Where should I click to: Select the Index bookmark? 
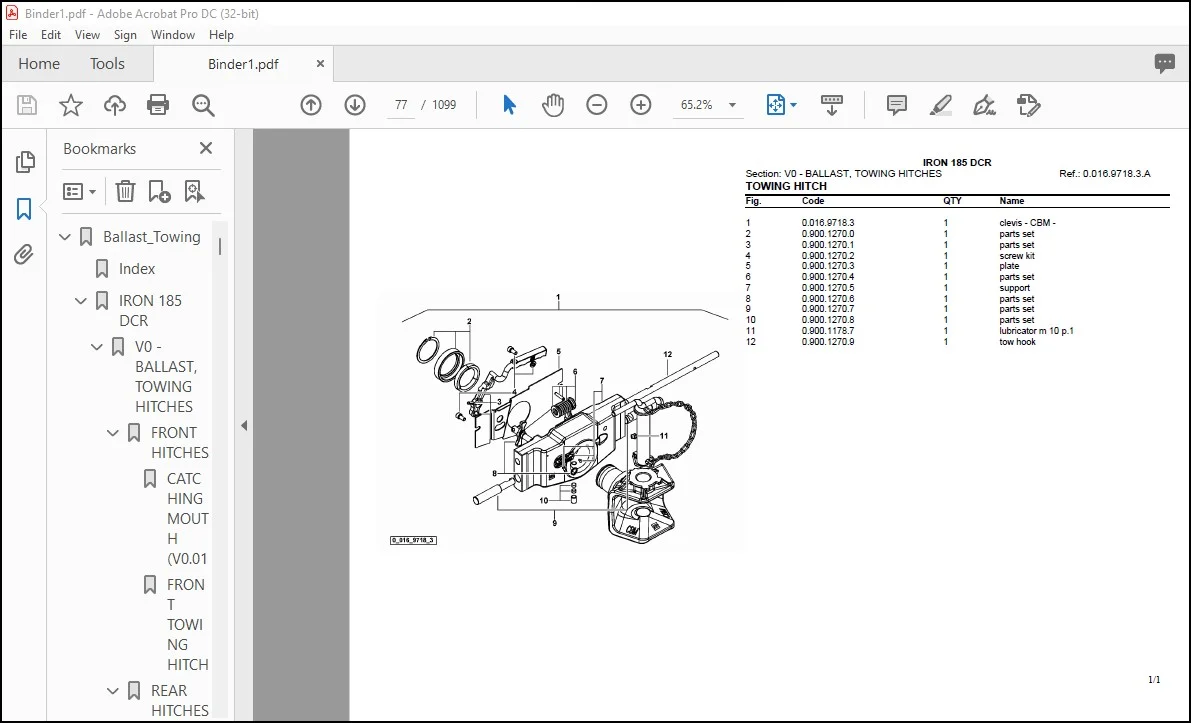137,269
